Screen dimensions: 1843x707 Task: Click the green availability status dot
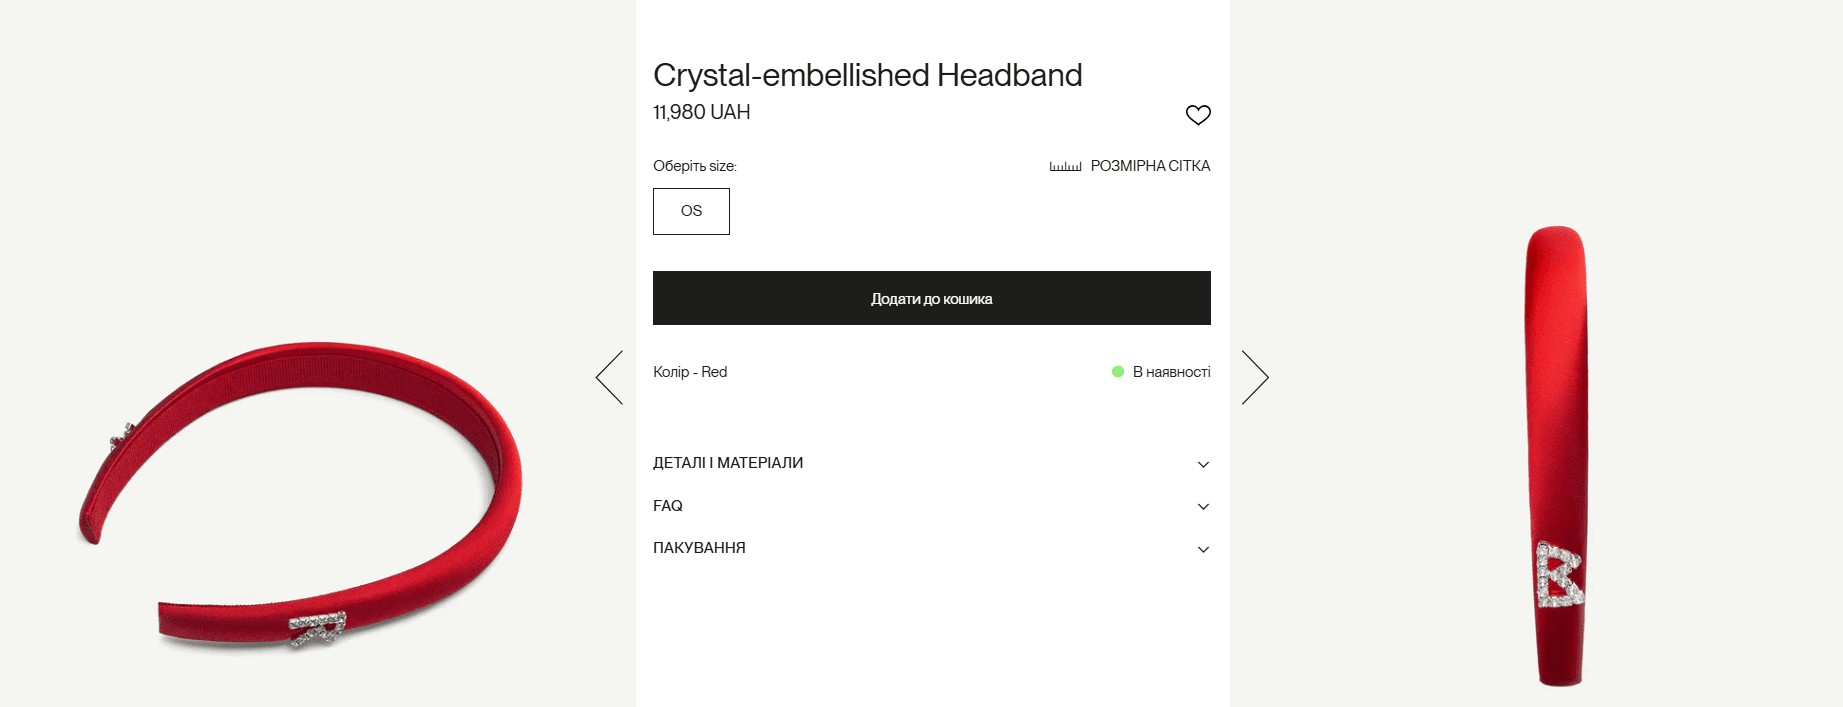[x=1118, y=372]
